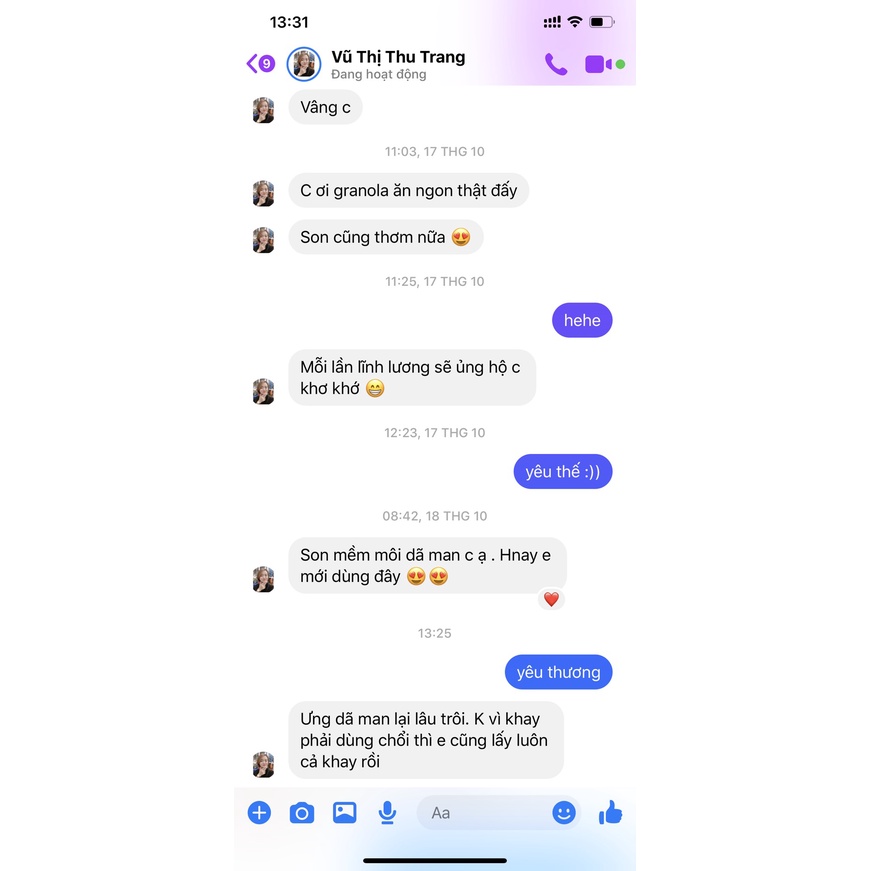
Task: Tap the profile picture in the header
Action: [x=303, y=64]
